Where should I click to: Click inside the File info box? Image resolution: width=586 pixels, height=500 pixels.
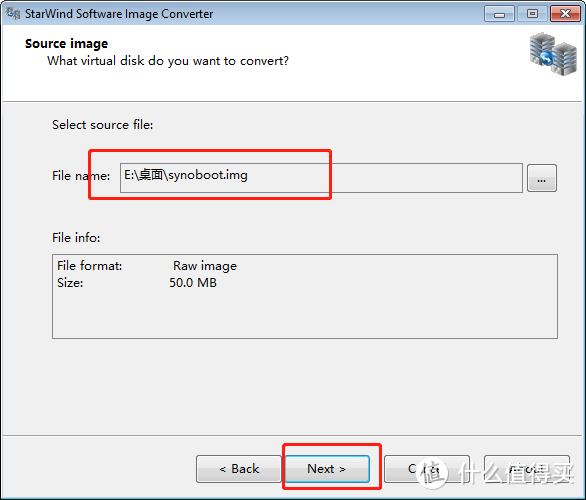[x=305, y=297]
